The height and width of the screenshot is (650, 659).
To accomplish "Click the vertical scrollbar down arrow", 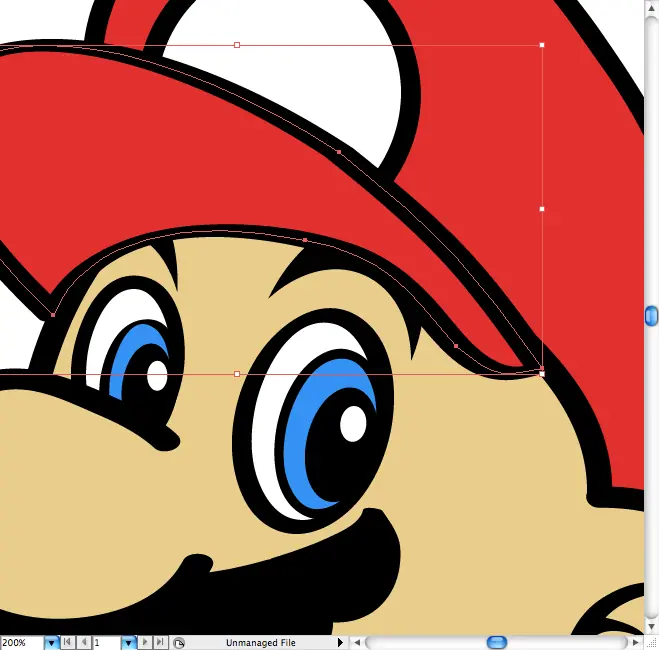I will 651,627.
